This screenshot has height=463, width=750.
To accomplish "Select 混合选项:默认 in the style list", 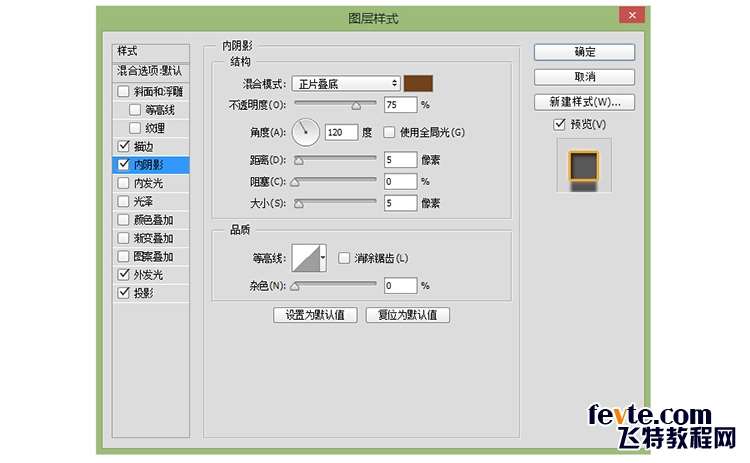I will pyautogui.click(x=151, y=71).
